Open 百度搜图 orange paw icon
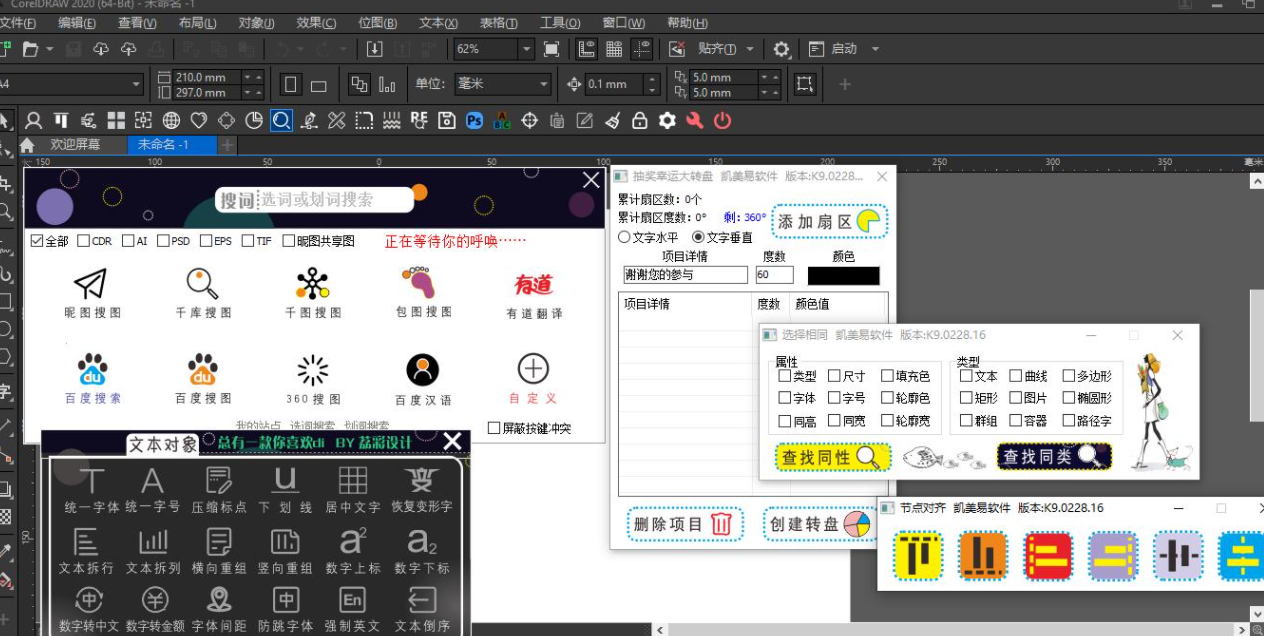The height and width of the screenshot is (636, 1264). pyautogui.click(x=203, y=369)
